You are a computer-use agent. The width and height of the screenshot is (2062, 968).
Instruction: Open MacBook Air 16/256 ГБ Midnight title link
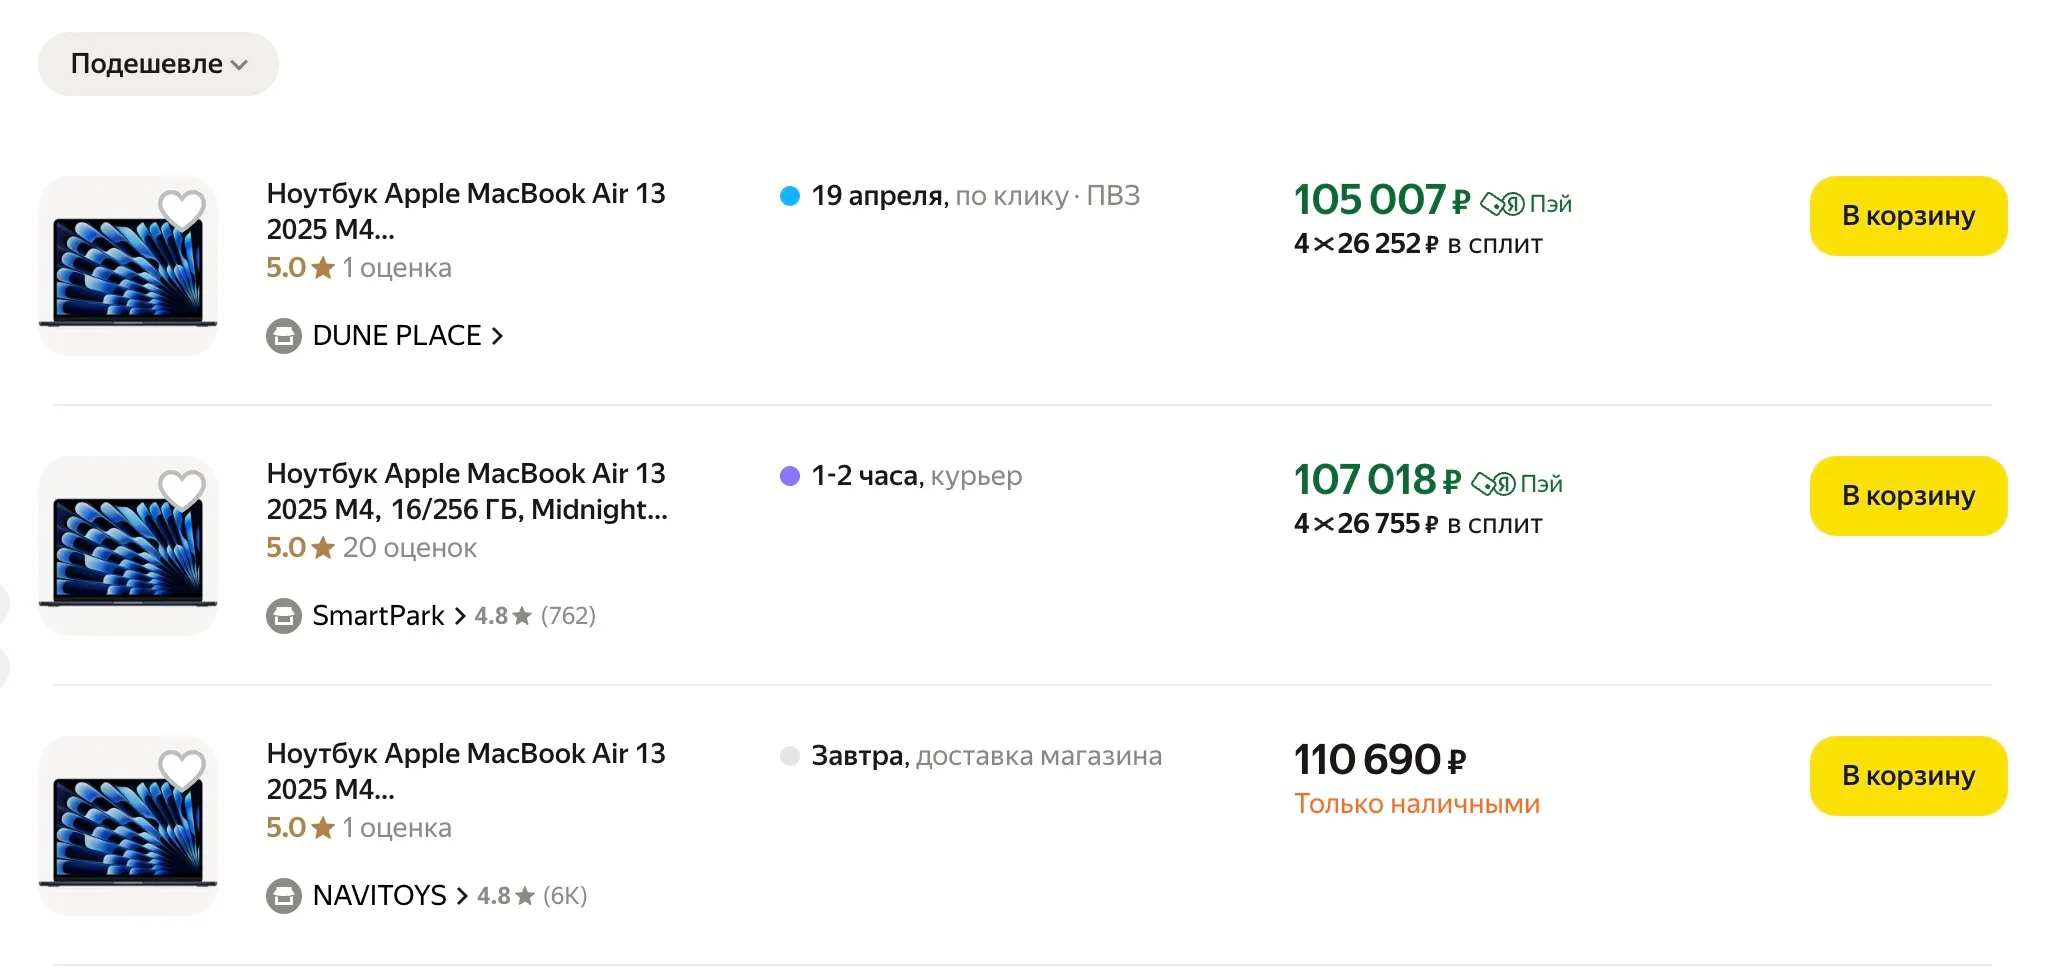click(466, 491)
